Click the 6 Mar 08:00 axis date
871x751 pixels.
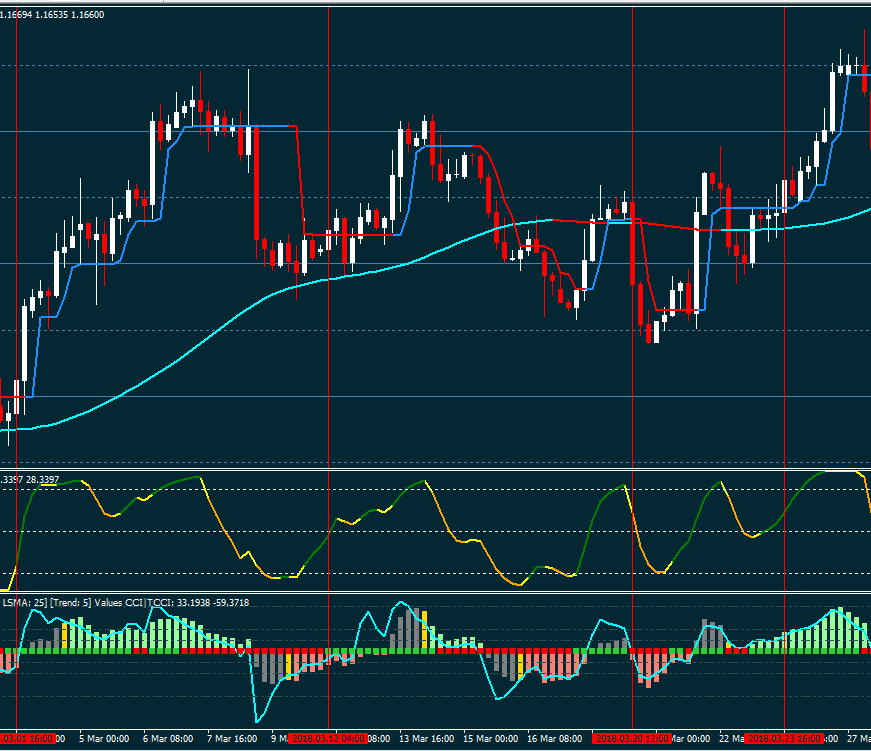[168, 739]
